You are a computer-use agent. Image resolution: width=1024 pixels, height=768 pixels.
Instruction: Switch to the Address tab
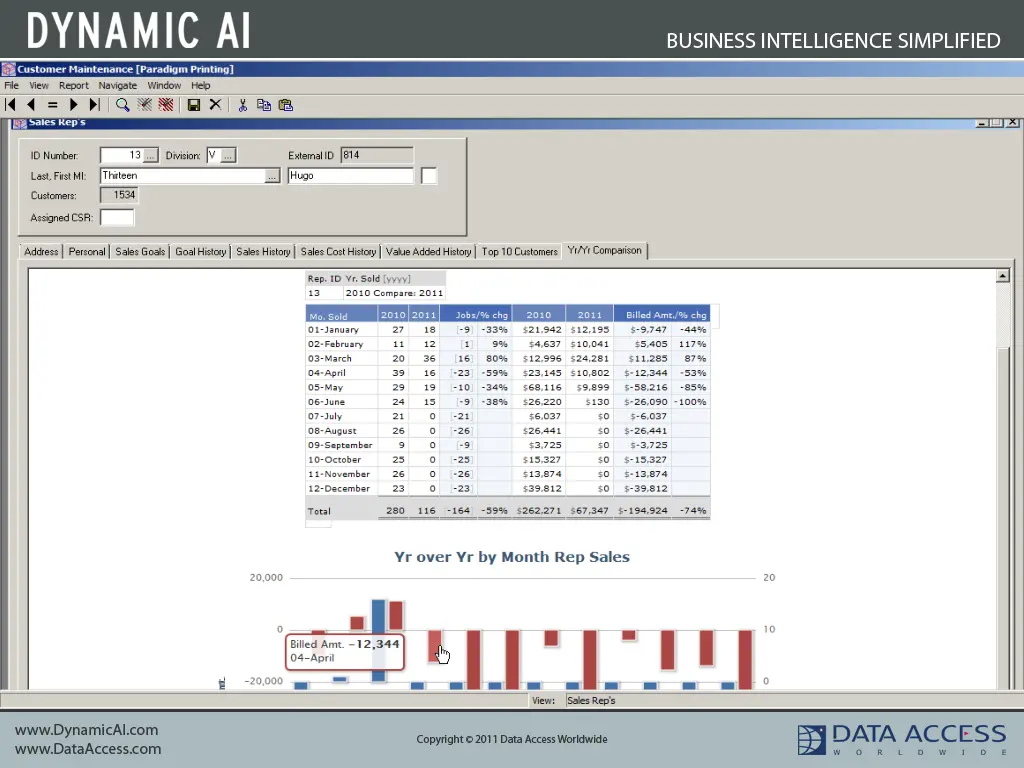(41, 251)
